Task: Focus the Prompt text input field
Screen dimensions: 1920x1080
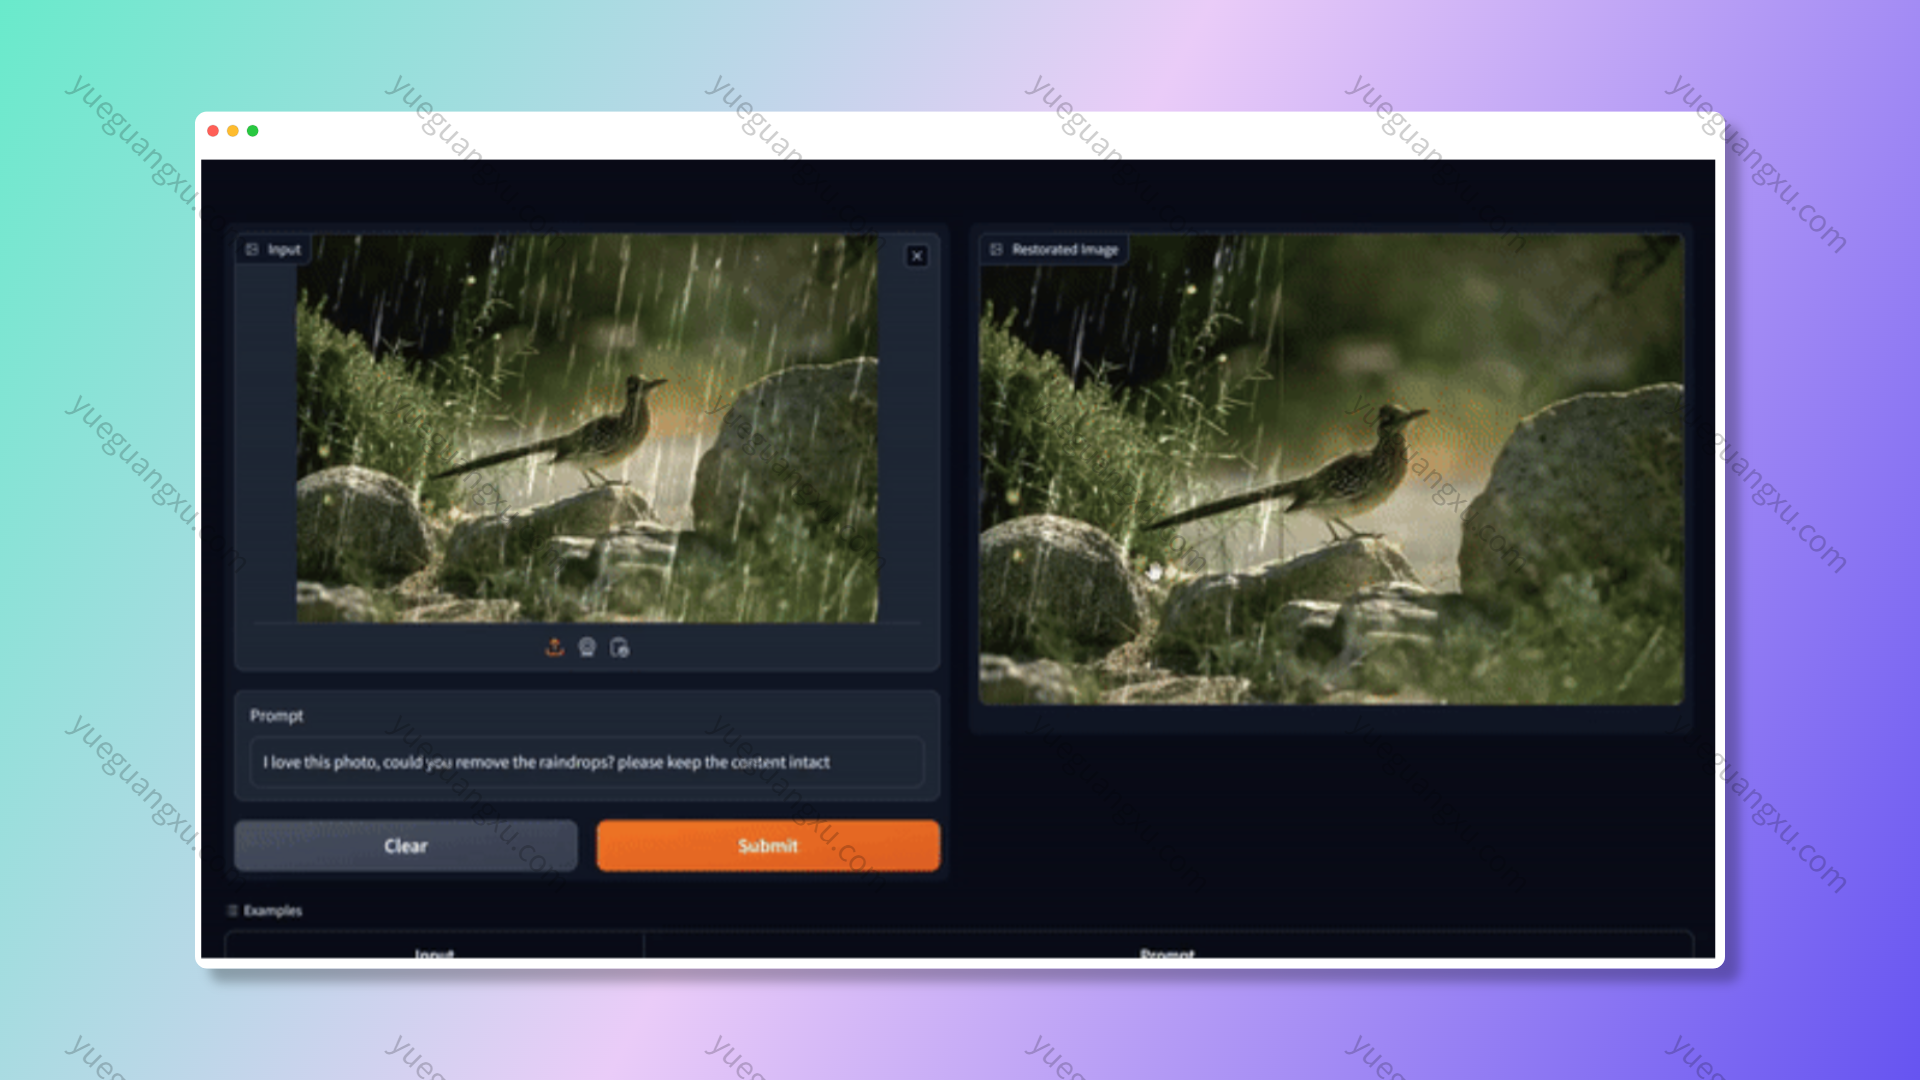Action: (586, 762)
